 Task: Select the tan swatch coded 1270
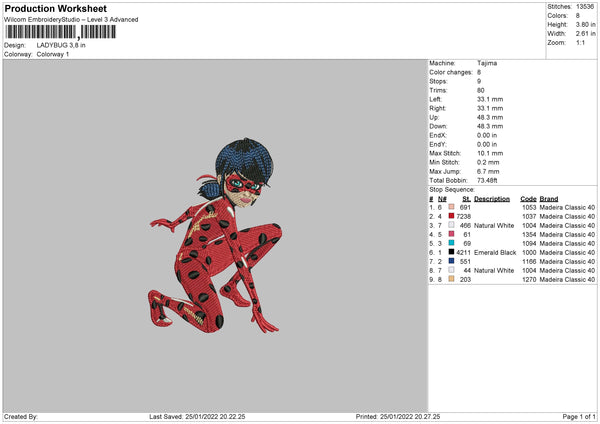tap(452, 279)
